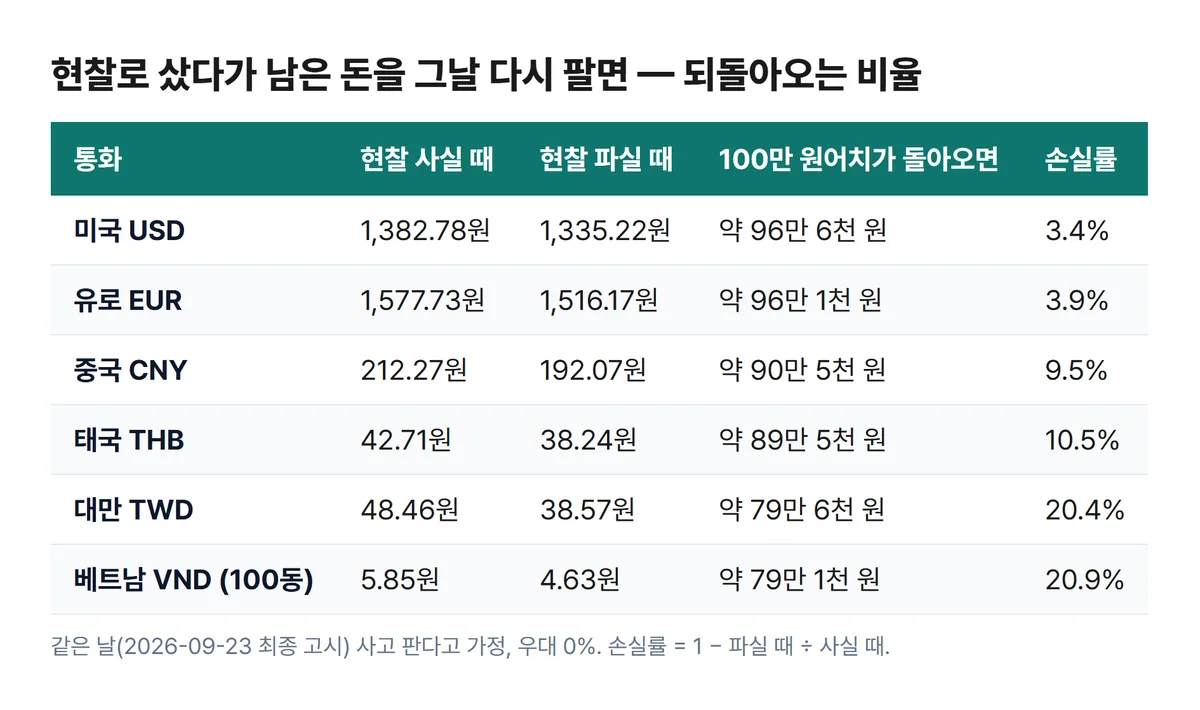Click the '대만 TWD' row label
The image size is (1200, 710).
133,510
